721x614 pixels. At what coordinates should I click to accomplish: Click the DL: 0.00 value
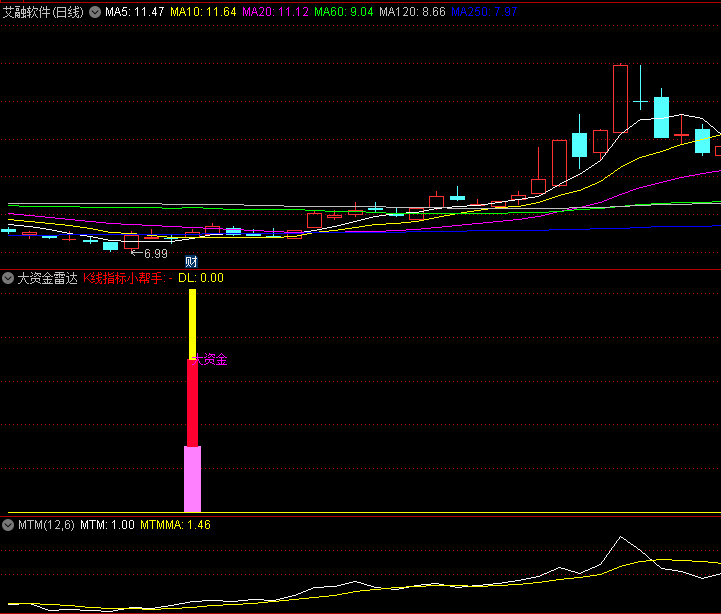(201, 278)
